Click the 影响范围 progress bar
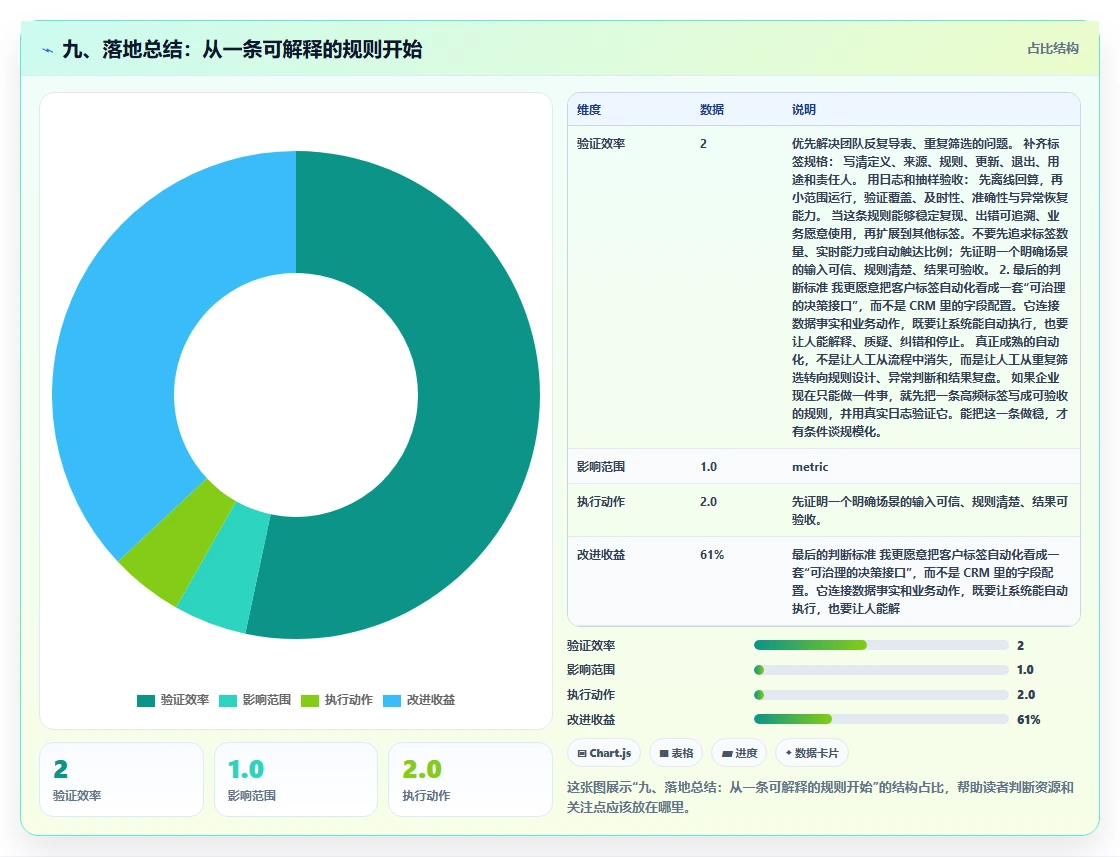1120x857 pixels. [881, 670]
